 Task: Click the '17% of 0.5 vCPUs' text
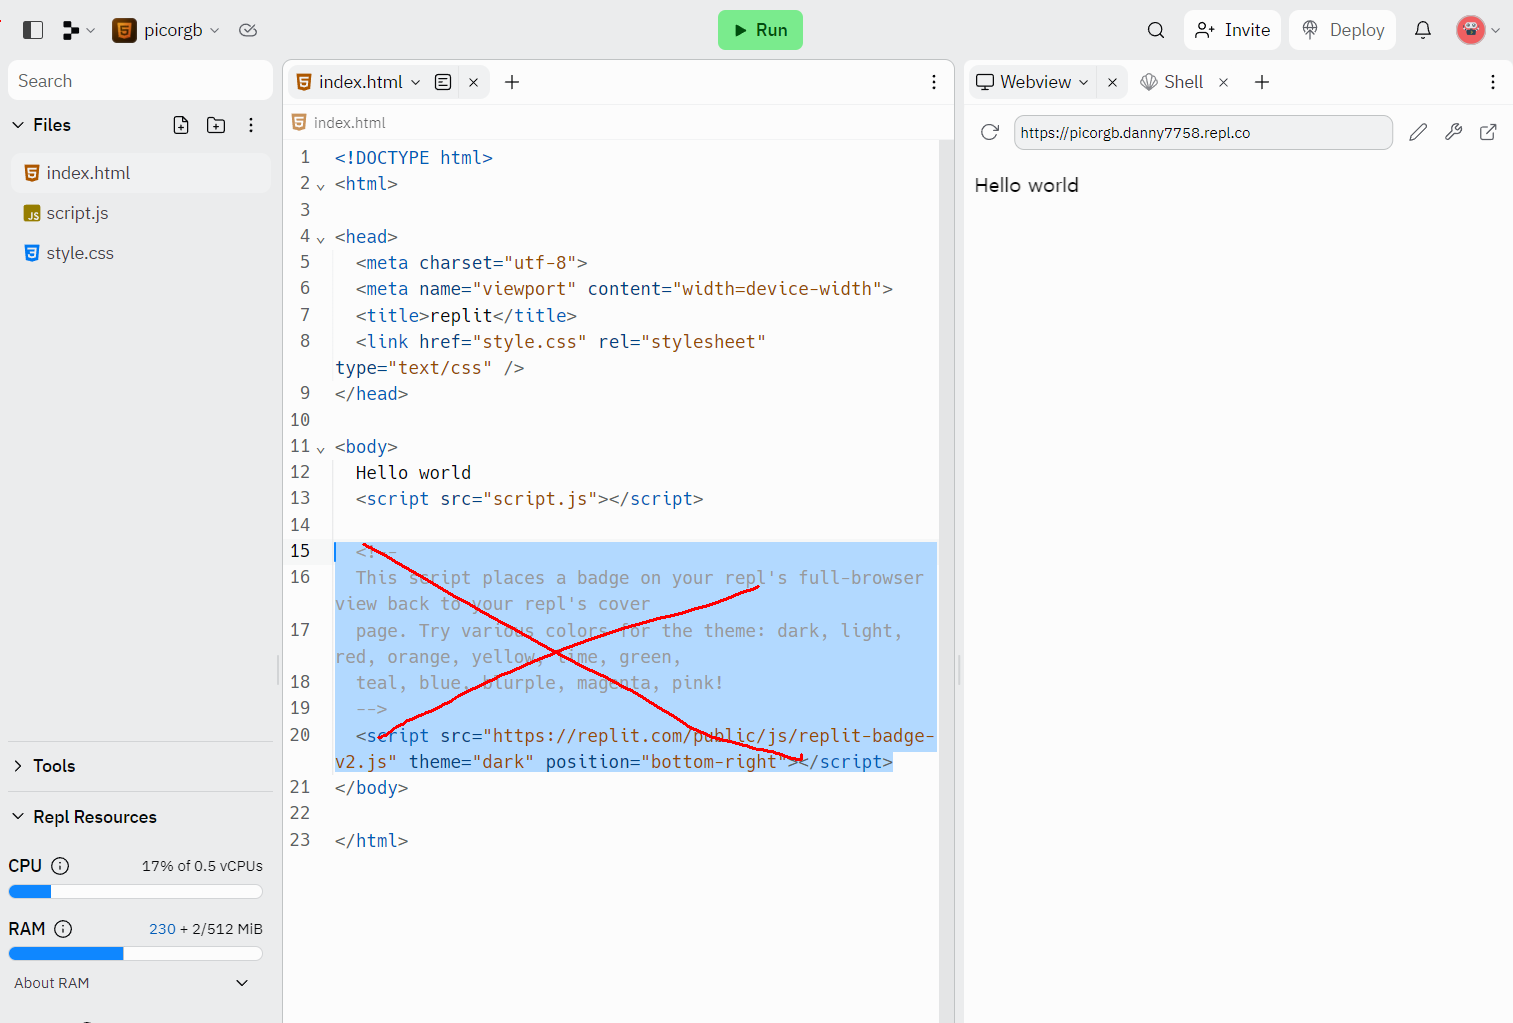coord(202,866)
